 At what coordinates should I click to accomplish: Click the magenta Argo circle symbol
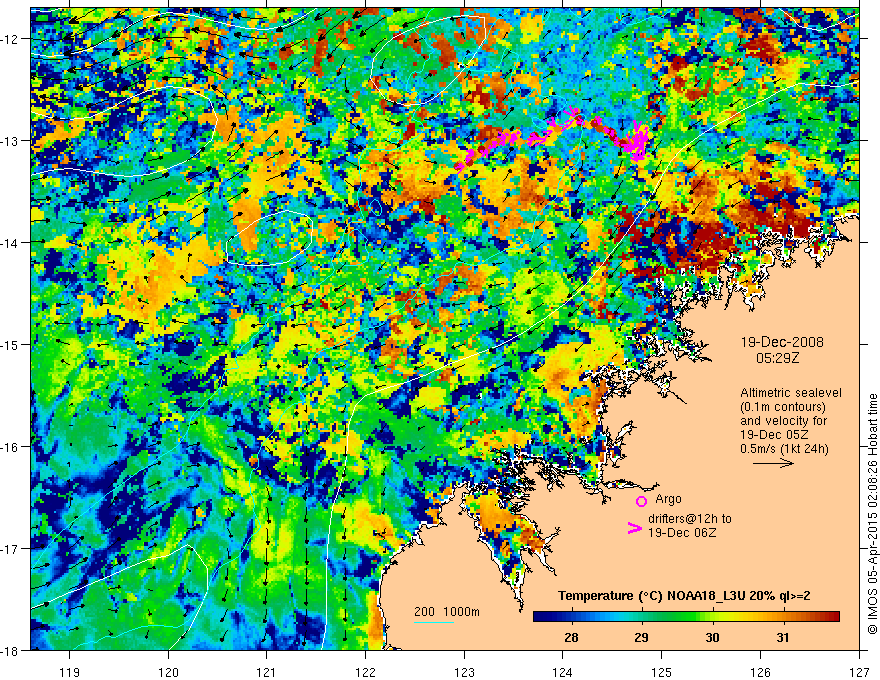pos(641,501)
